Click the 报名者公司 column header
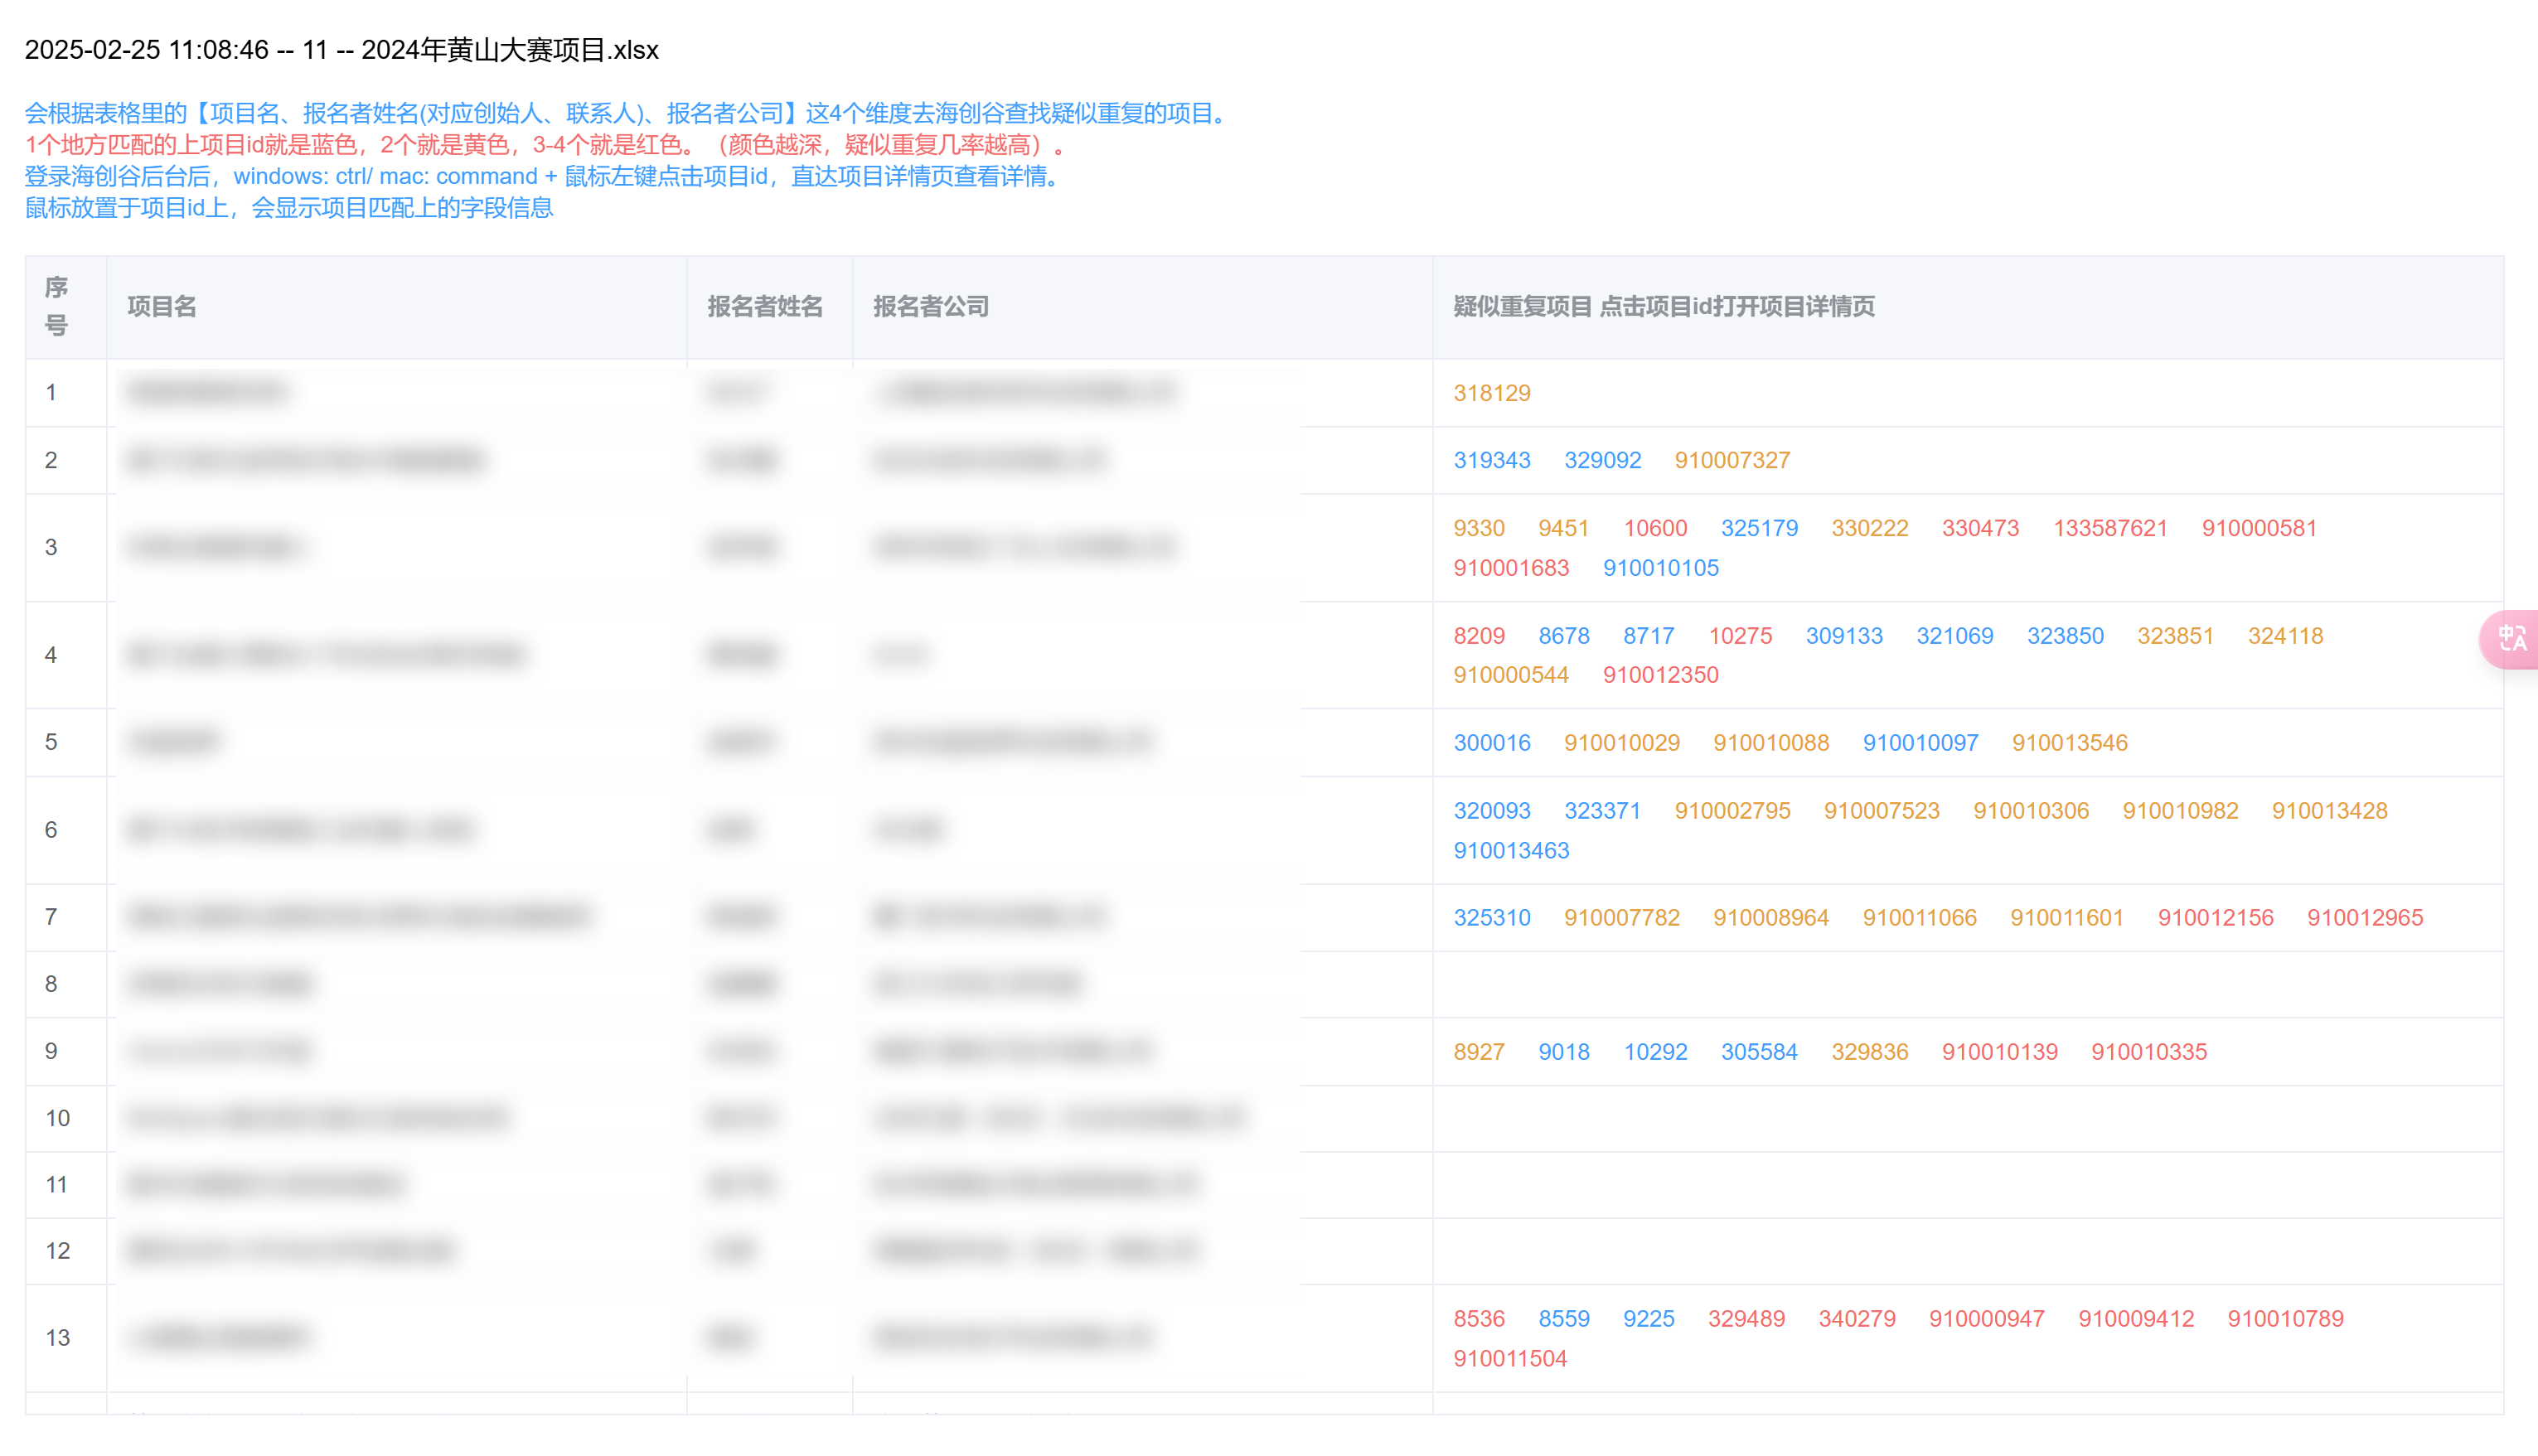 click(930, 307)
